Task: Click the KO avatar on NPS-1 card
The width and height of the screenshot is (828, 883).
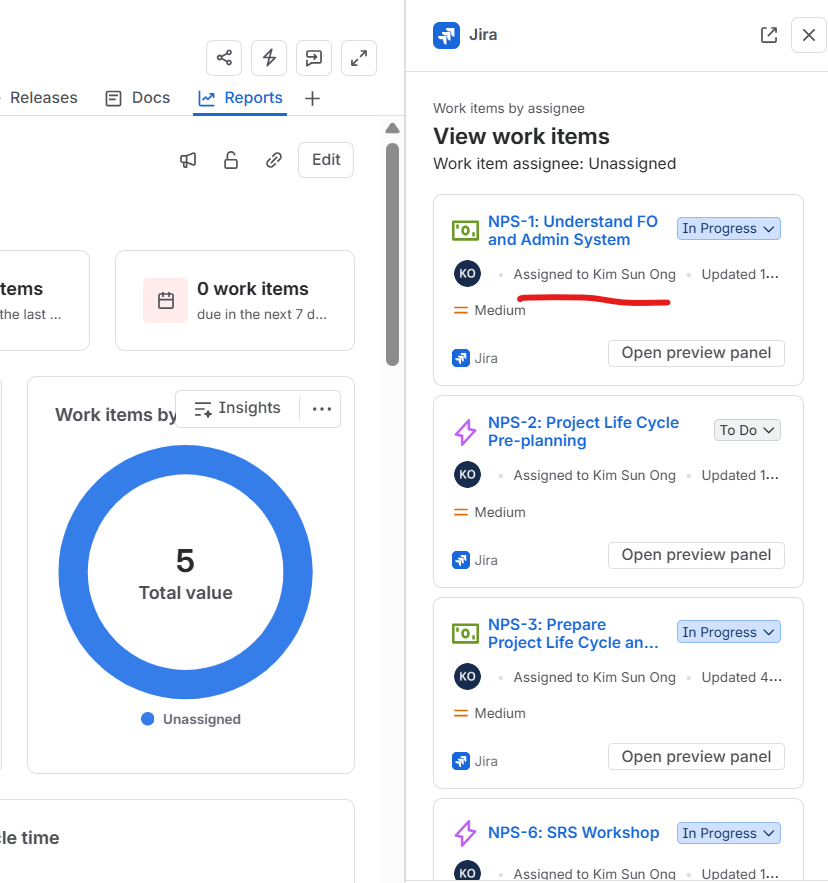Action: [x=468, y=274]
